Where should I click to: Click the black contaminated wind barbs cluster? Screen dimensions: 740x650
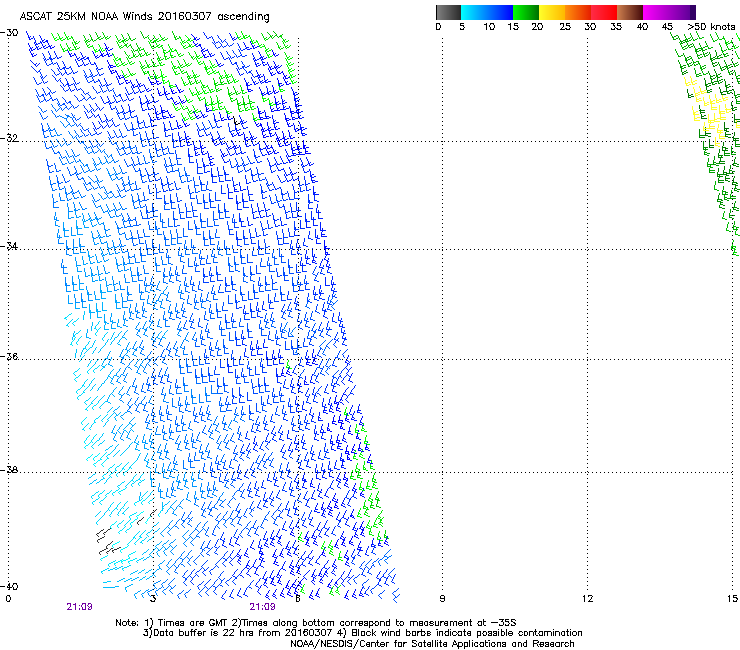click(x=109, y=541)
